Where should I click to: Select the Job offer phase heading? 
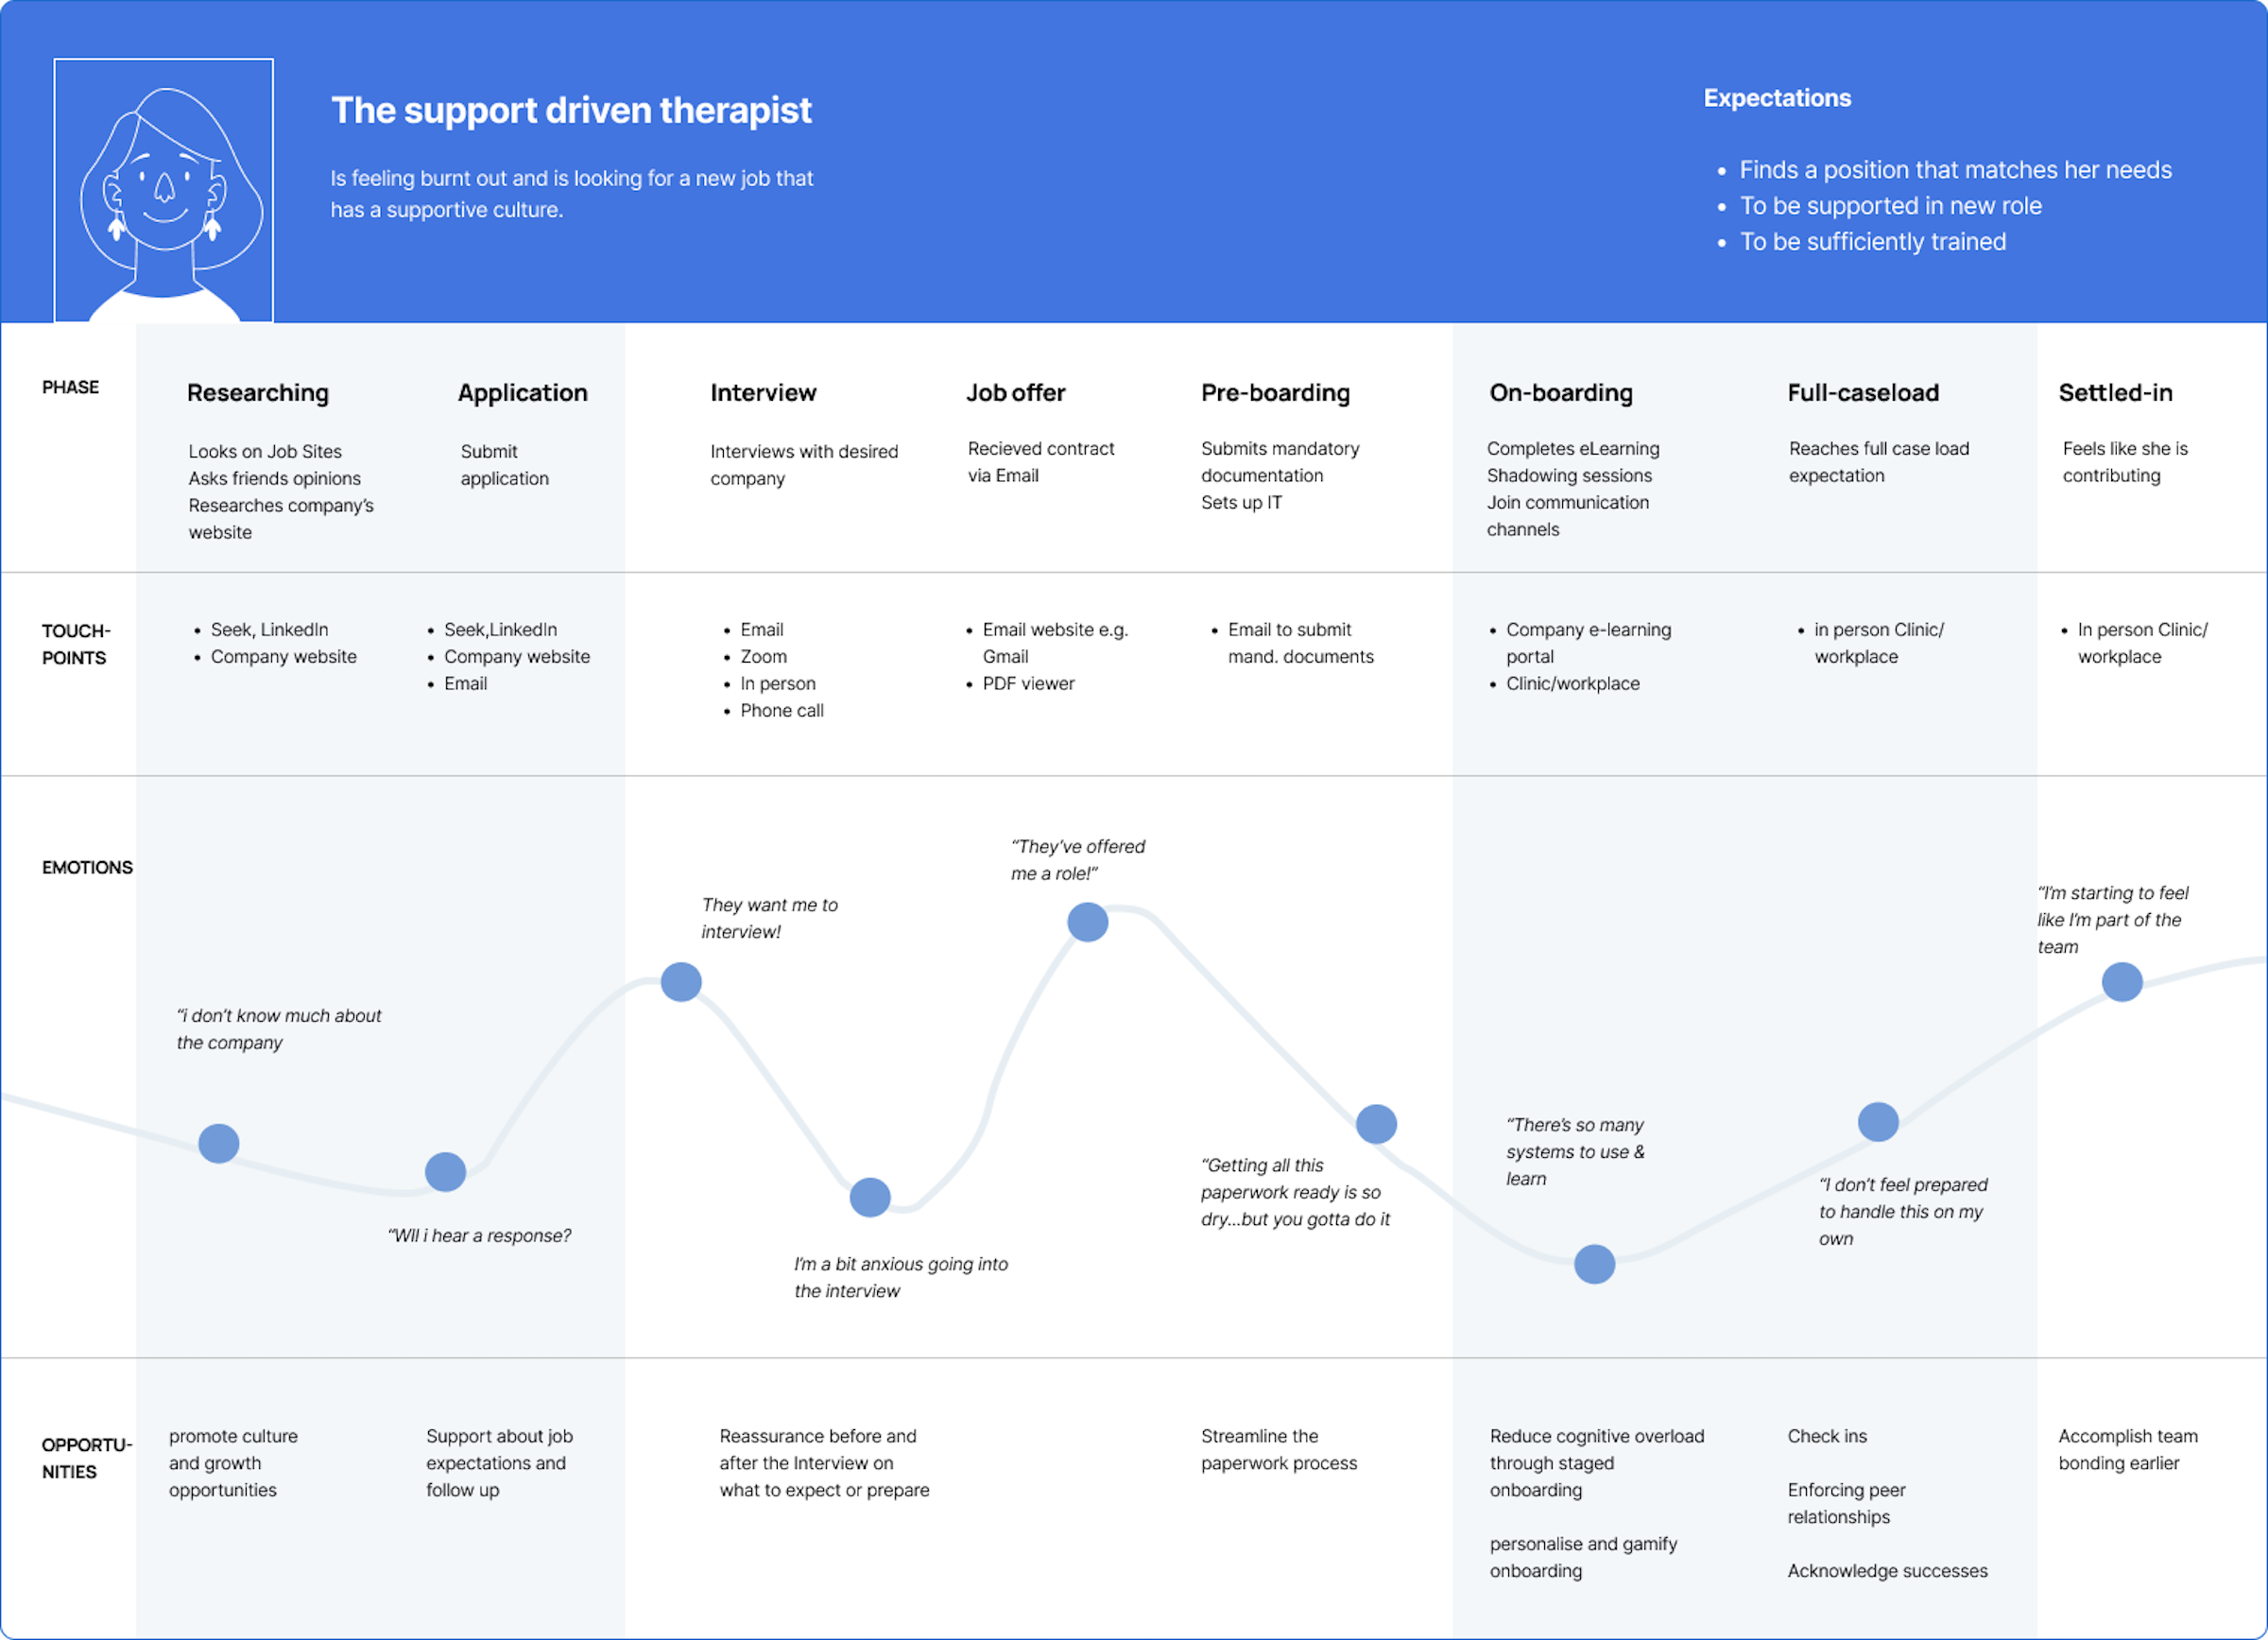click(1015, 393)
